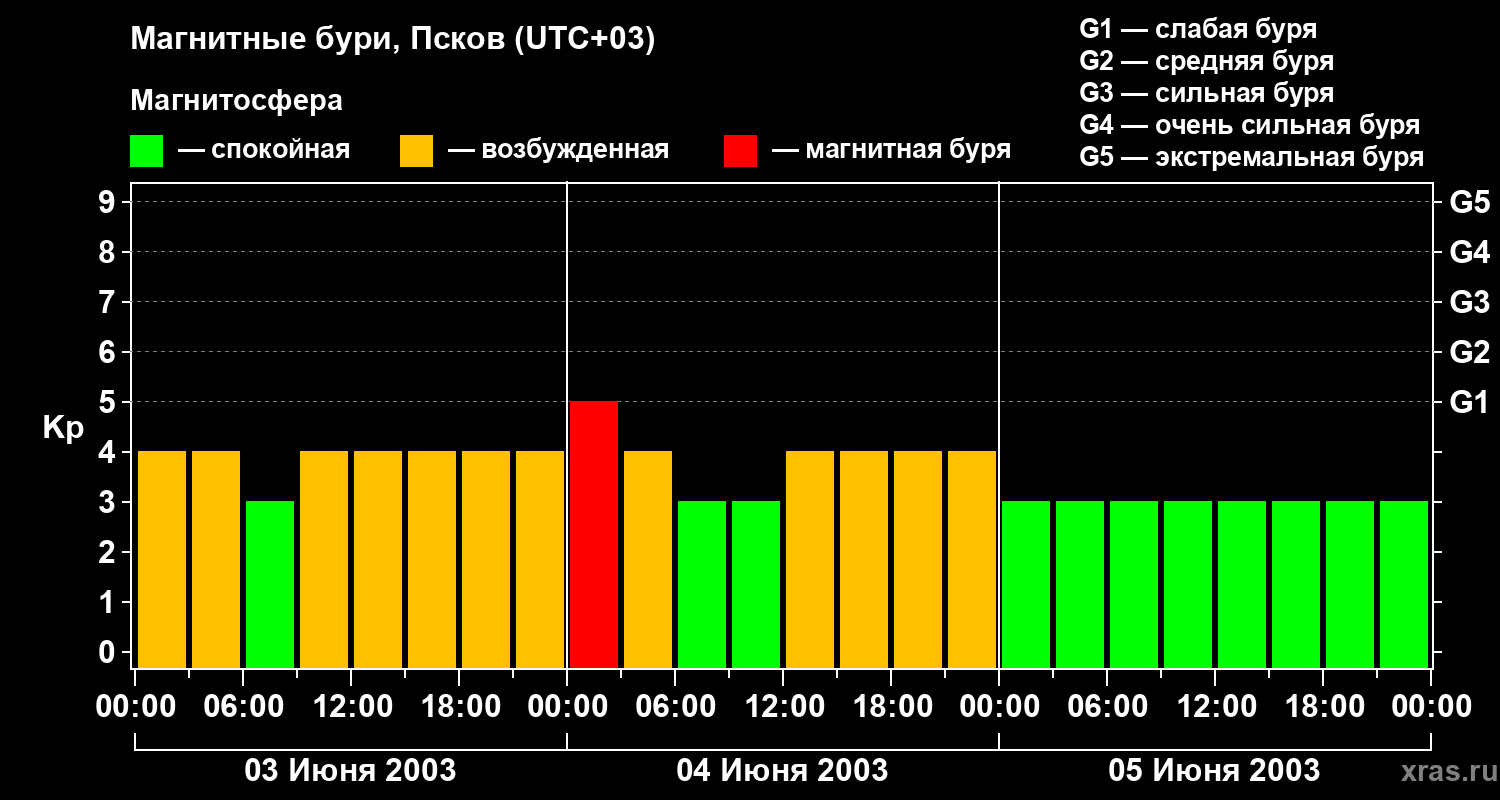Click the orange 'возбужденная' legend swatch

[416, 151]
